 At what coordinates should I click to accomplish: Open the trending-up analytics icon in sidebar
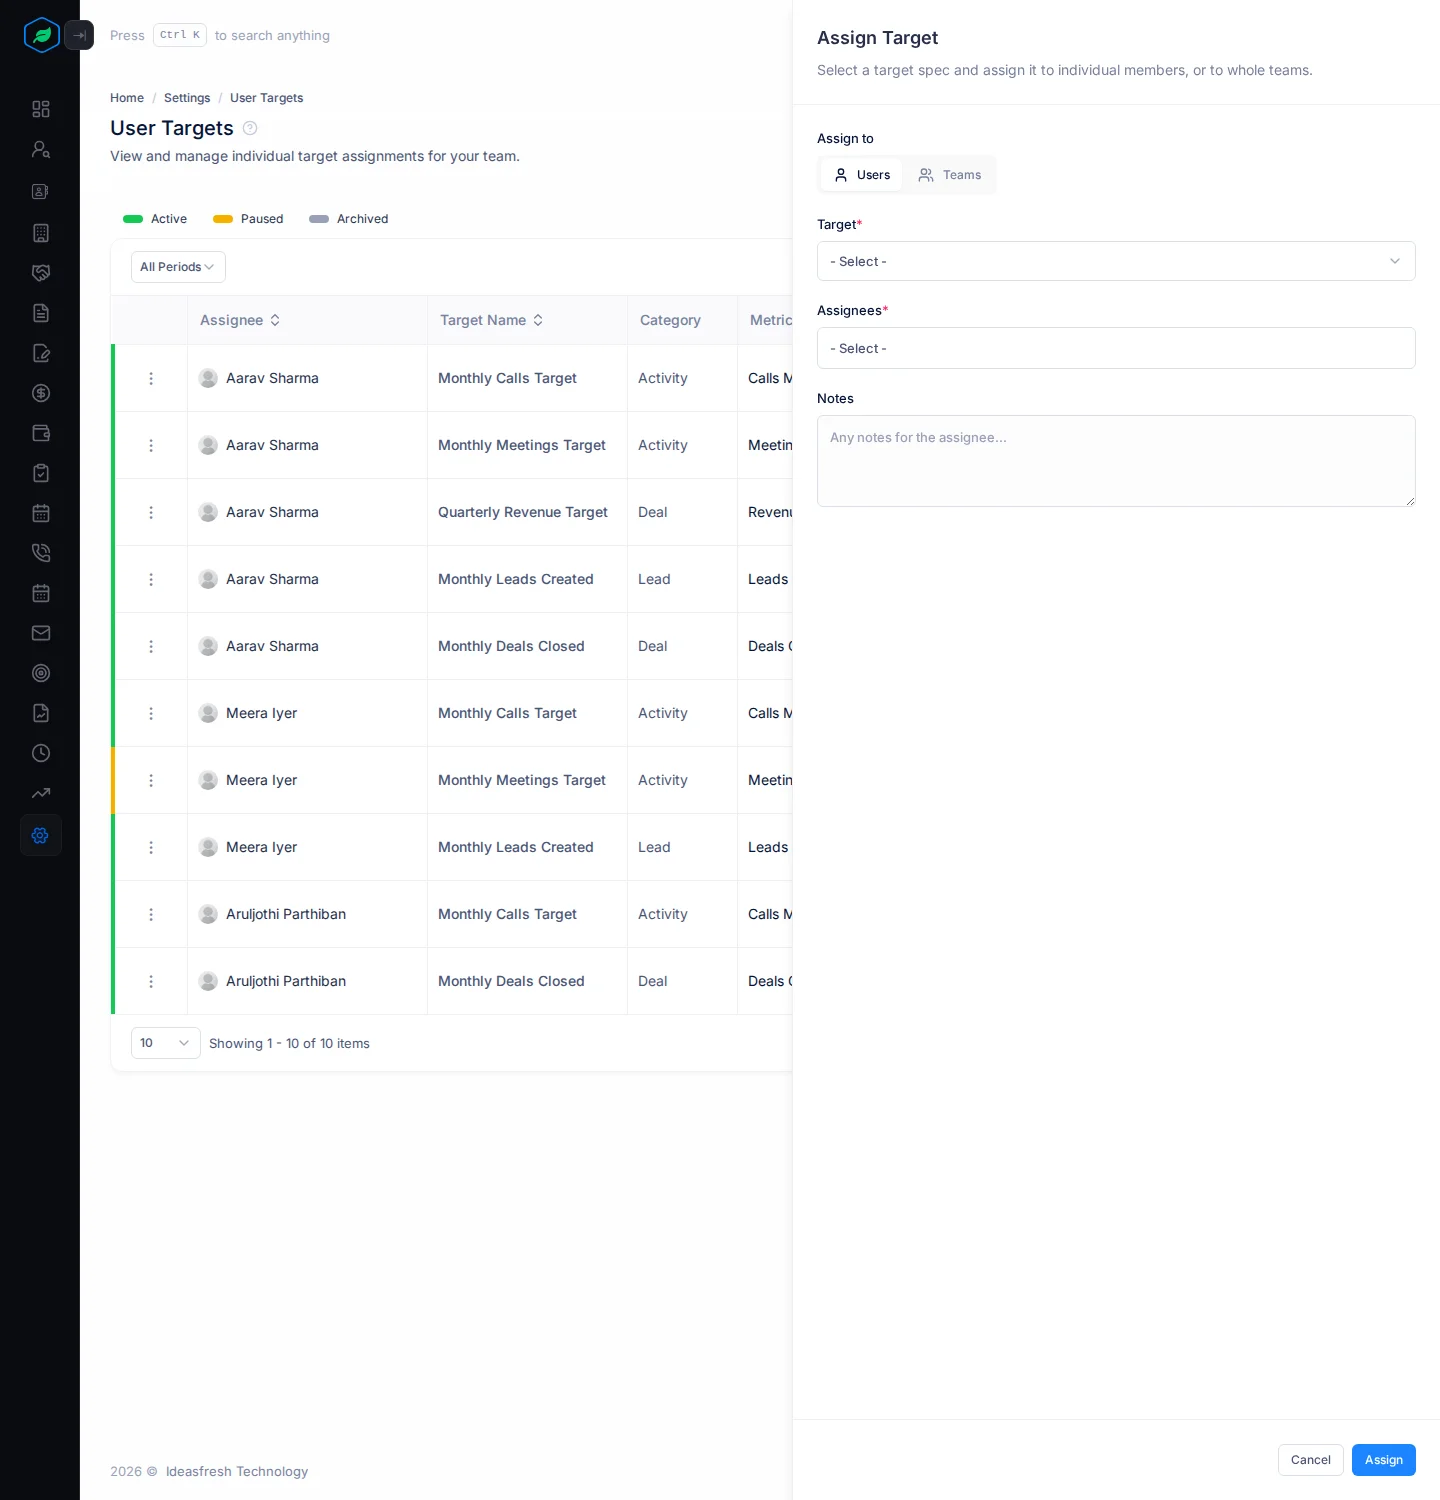click(x=41, y=793)
